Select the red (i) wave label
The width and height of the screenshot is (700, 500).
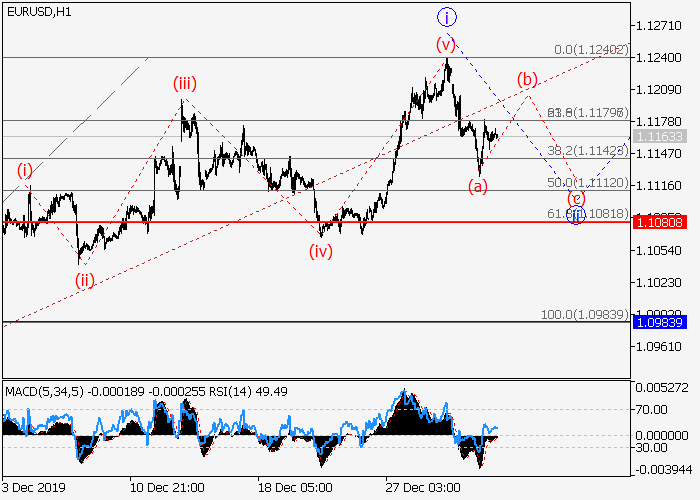coord(25,171)
